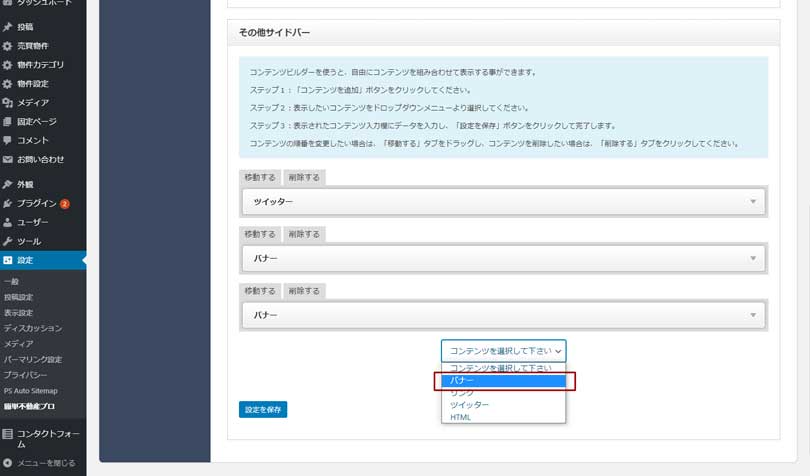This screenshot has height=476, width=810.
Task: Click the コンテンツを選択して下さい dropdown box
Action: (x=503, y=351)
